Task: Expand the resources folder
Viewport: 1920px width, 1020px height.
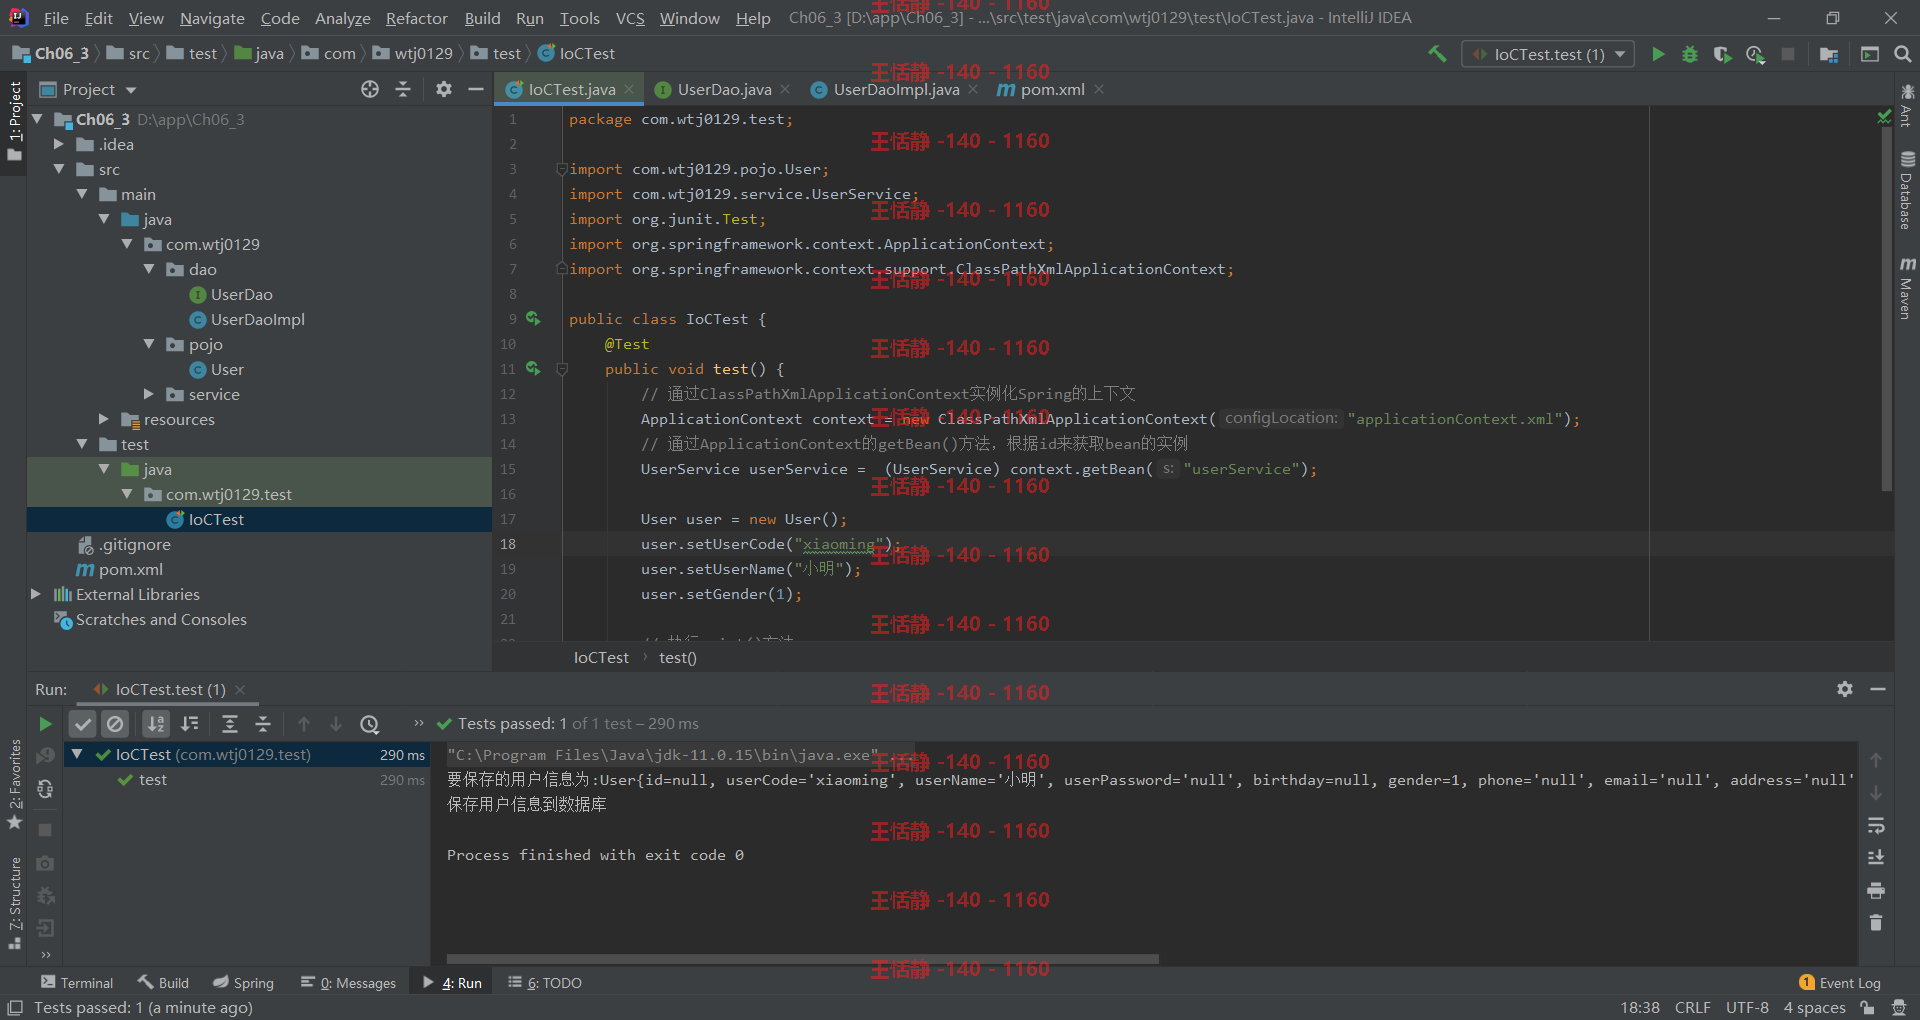Action: click(104, 419)
